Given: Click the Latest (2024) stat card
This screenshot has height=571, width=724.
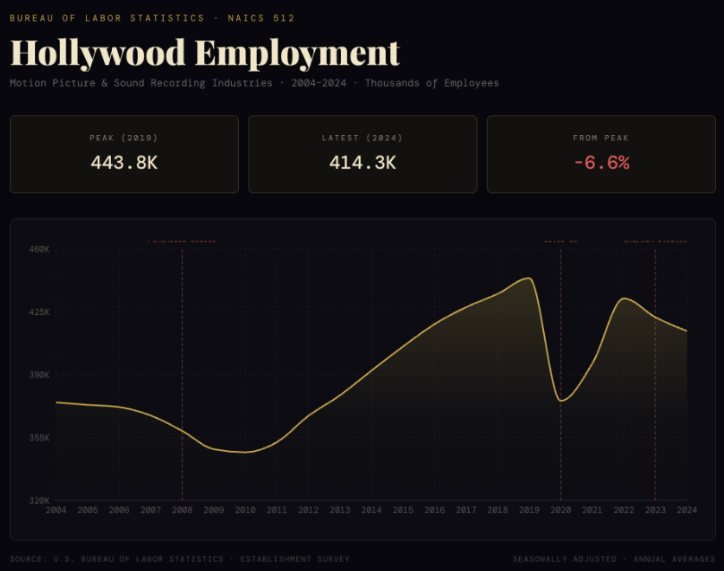Looking at the screenshot, I should (x=362, y=153).
